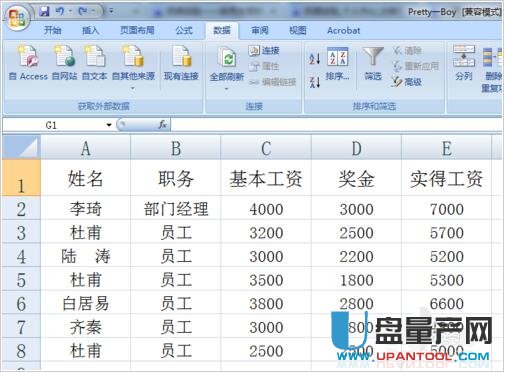
Task: Open the Sort dialog (排序...)
Action: 337,64
